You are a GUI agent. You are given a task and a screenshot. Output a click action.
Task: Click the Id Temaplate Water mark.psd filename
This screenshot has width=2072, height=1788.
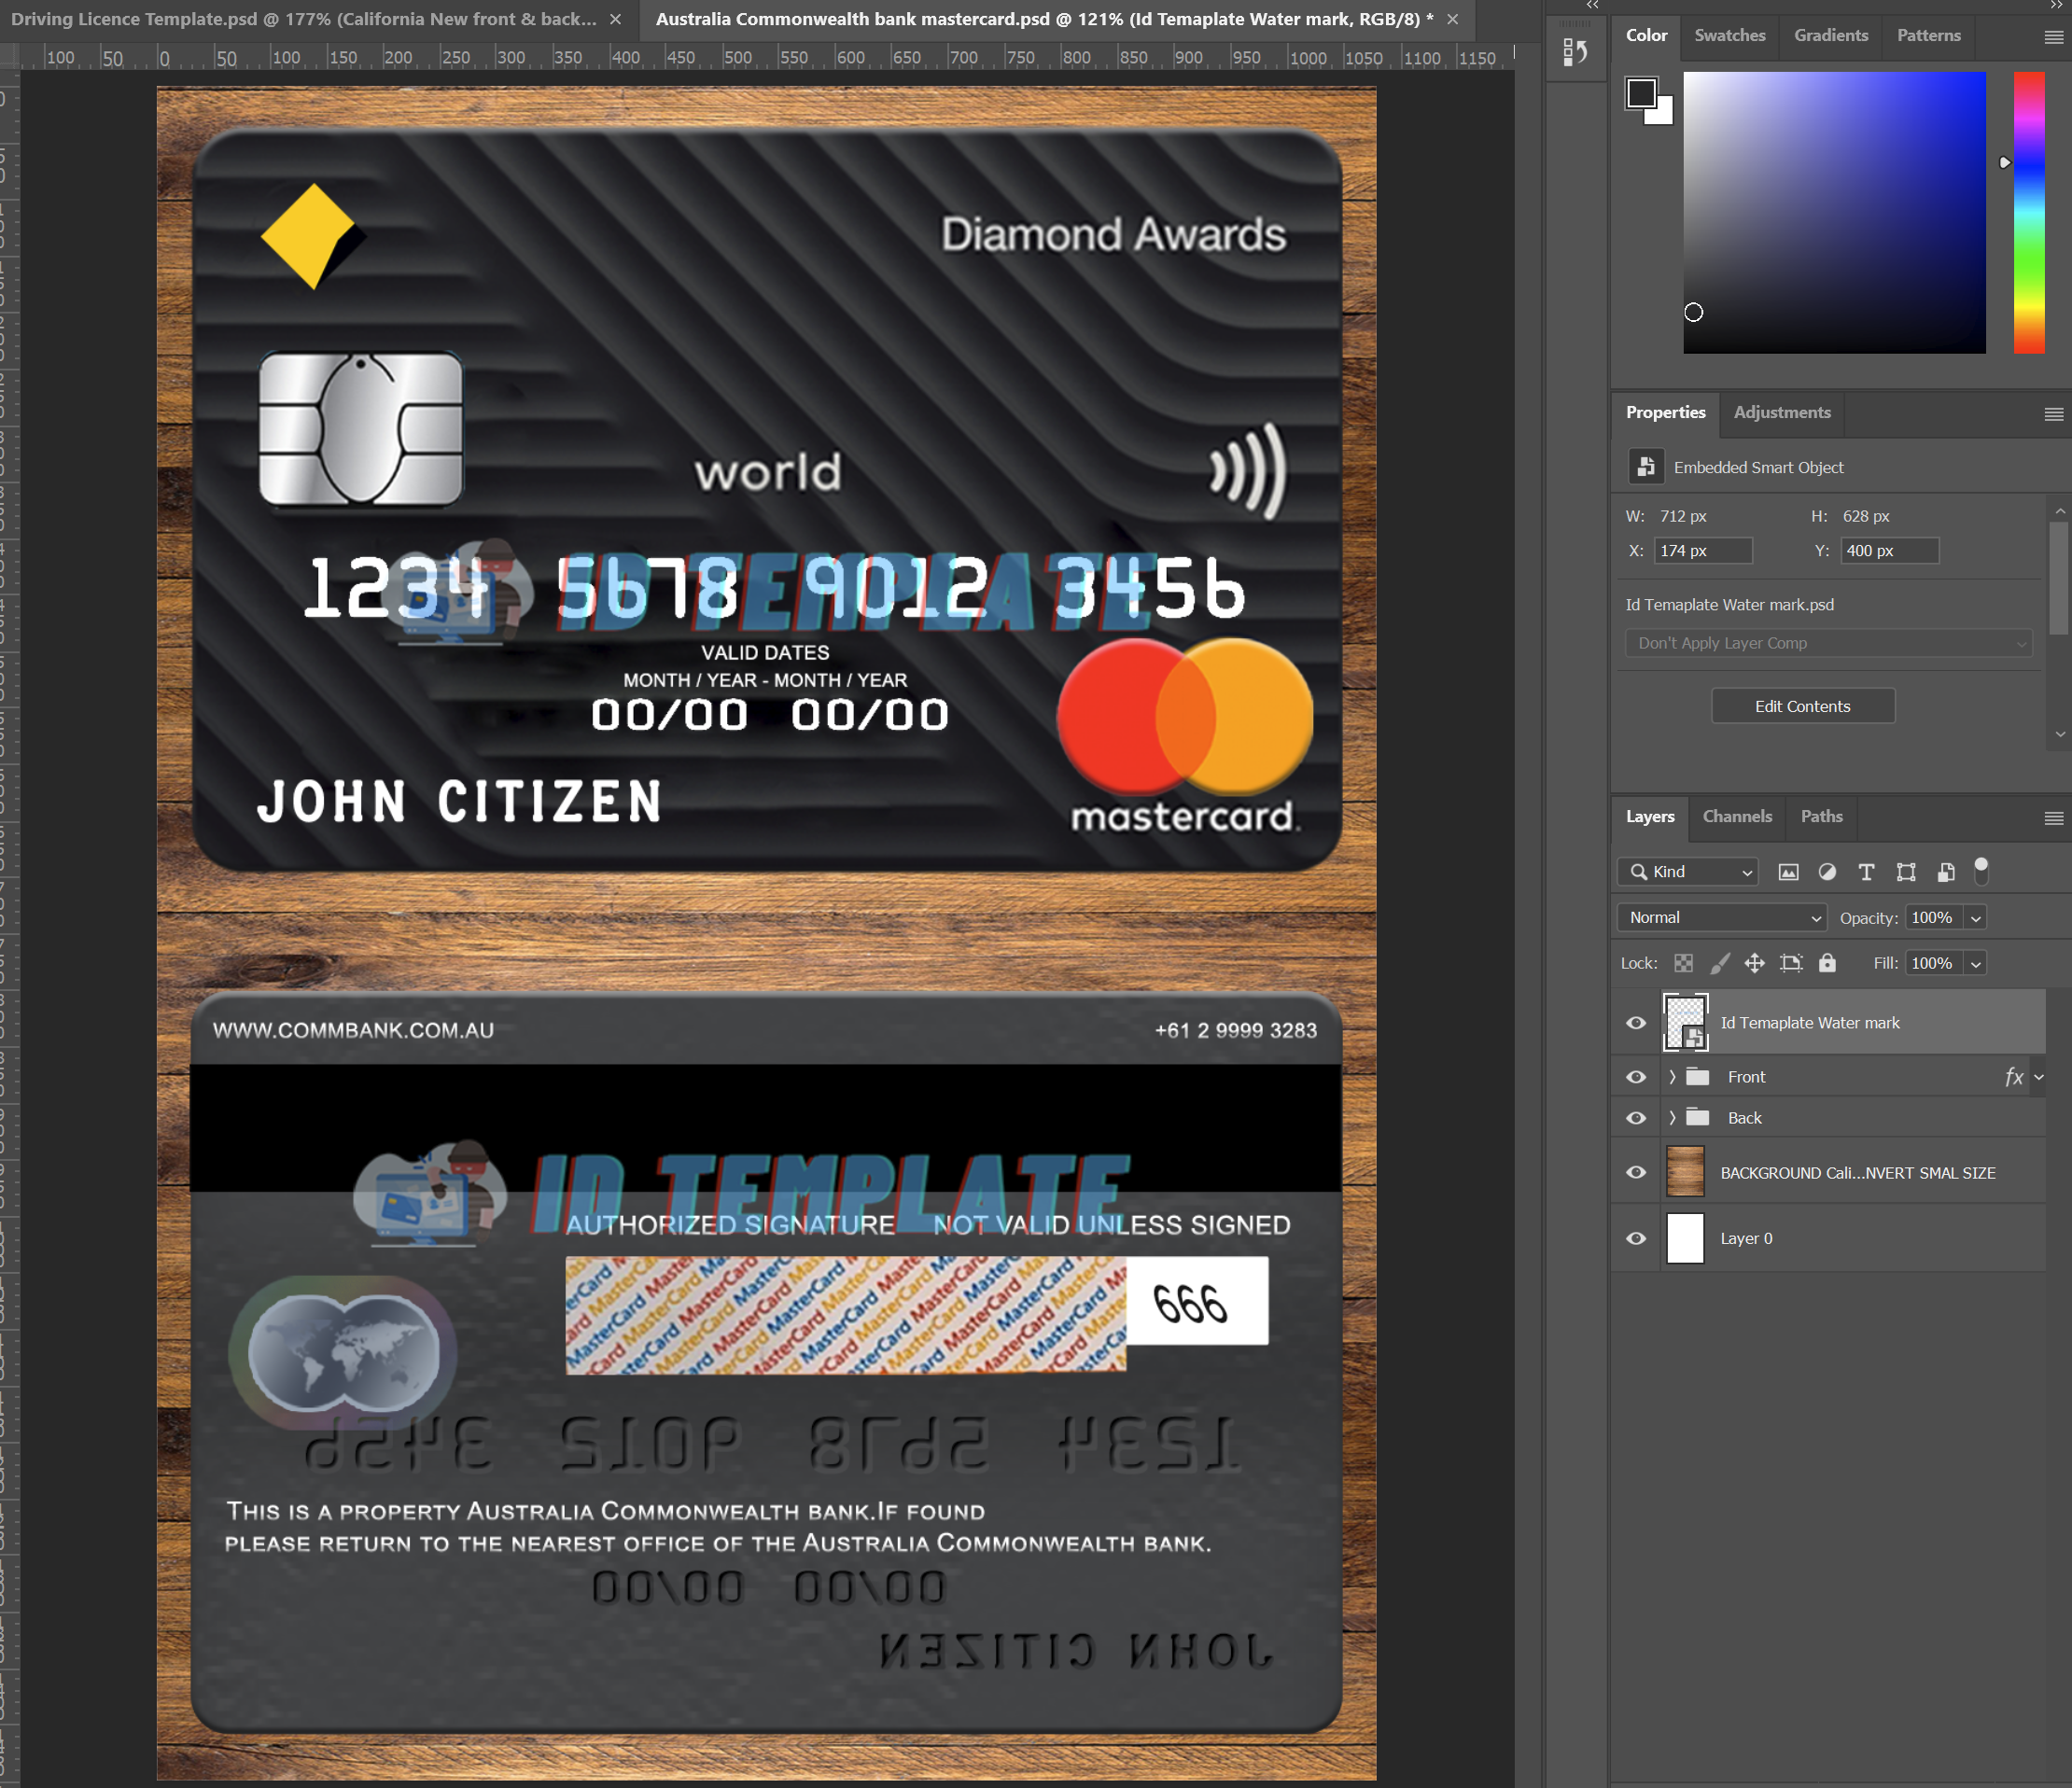(x=1729, y=605)
